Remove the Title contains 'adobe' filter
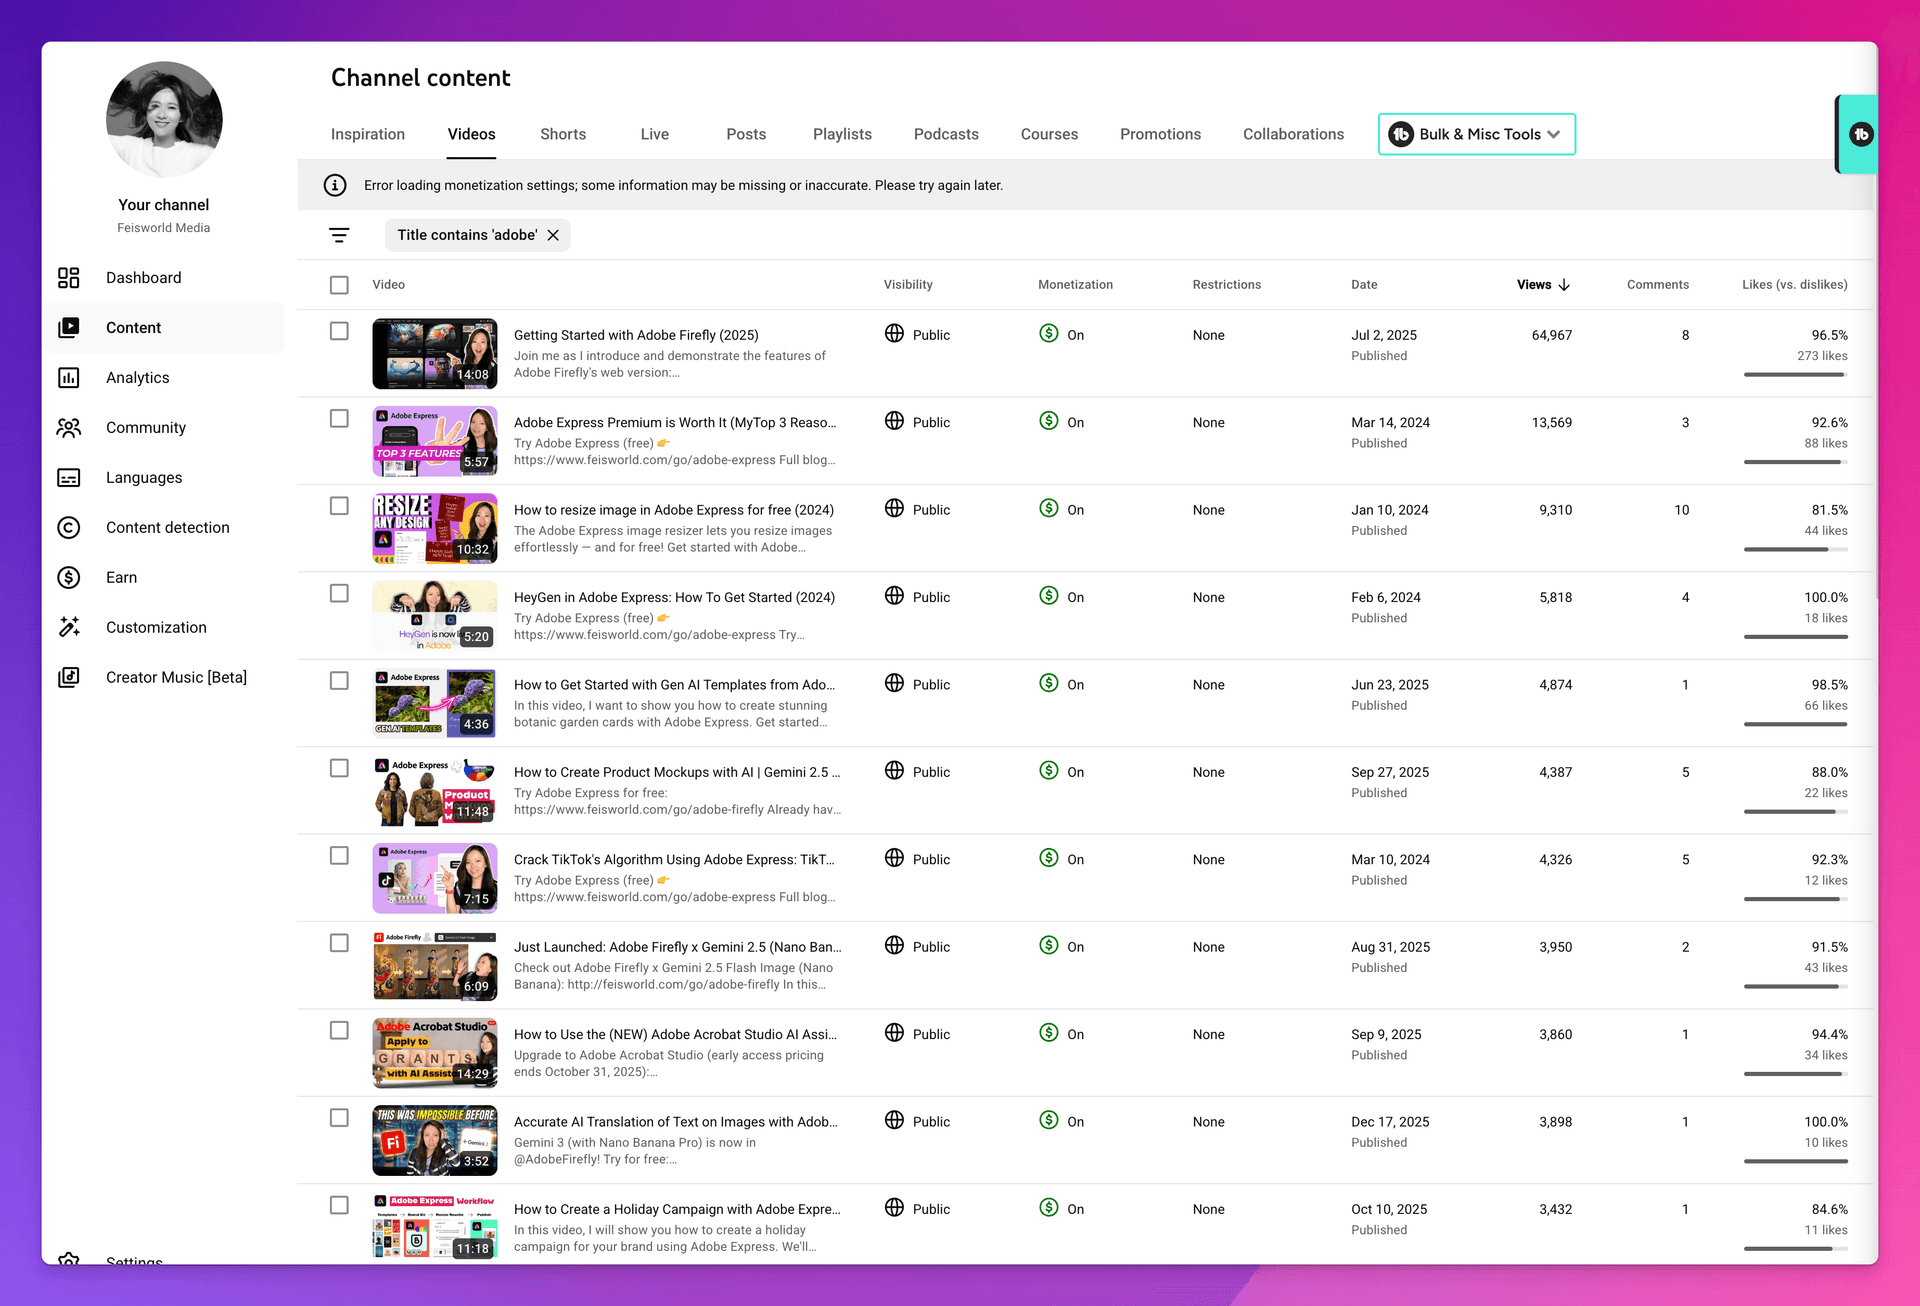The width and height of the screenshot is (1920, 1306). (553, 235)
